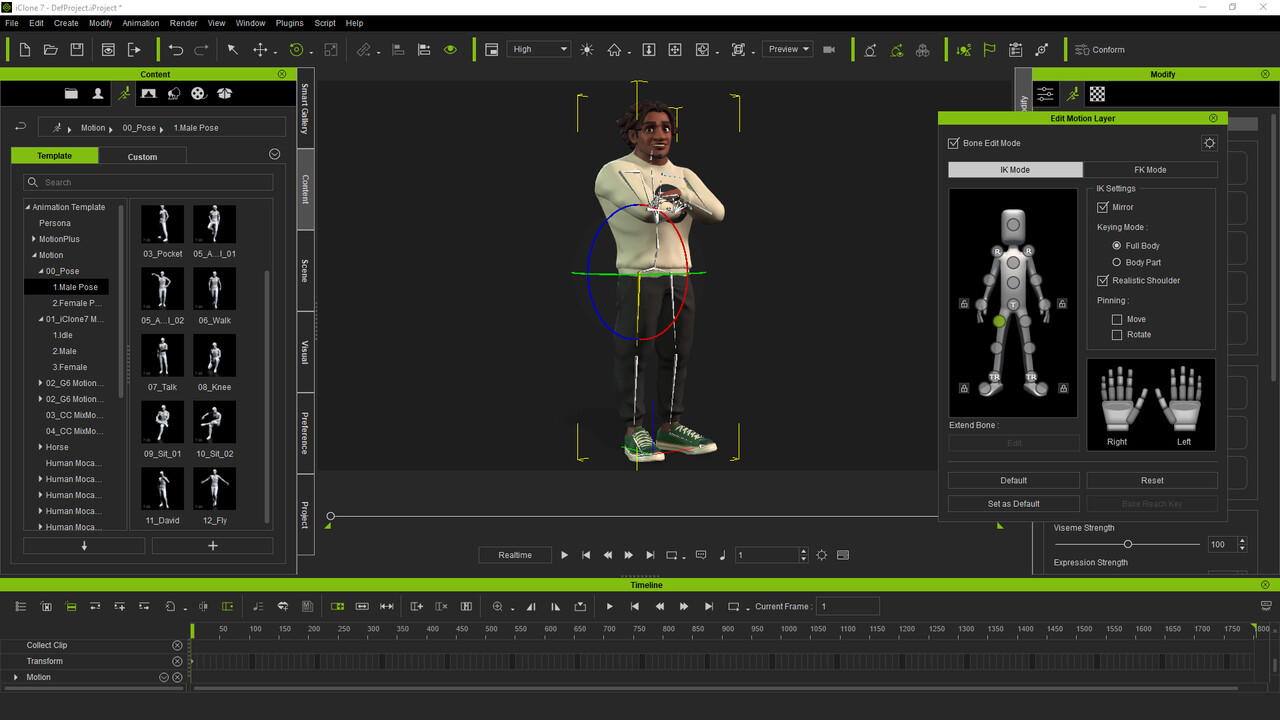Viewport: 1280px width, 720px height.
Task: Collapse the Animation Template tree node
Action: 28,207
